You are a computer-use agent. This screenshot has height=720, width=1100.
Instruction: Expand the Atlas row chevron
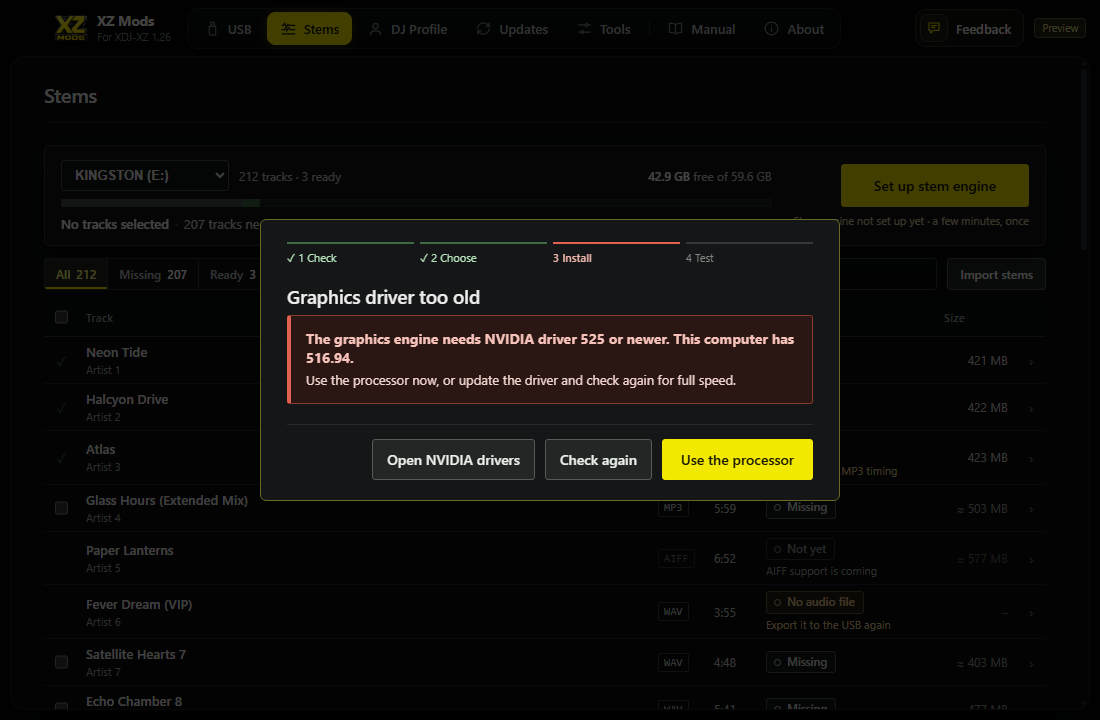[1031, 458]
